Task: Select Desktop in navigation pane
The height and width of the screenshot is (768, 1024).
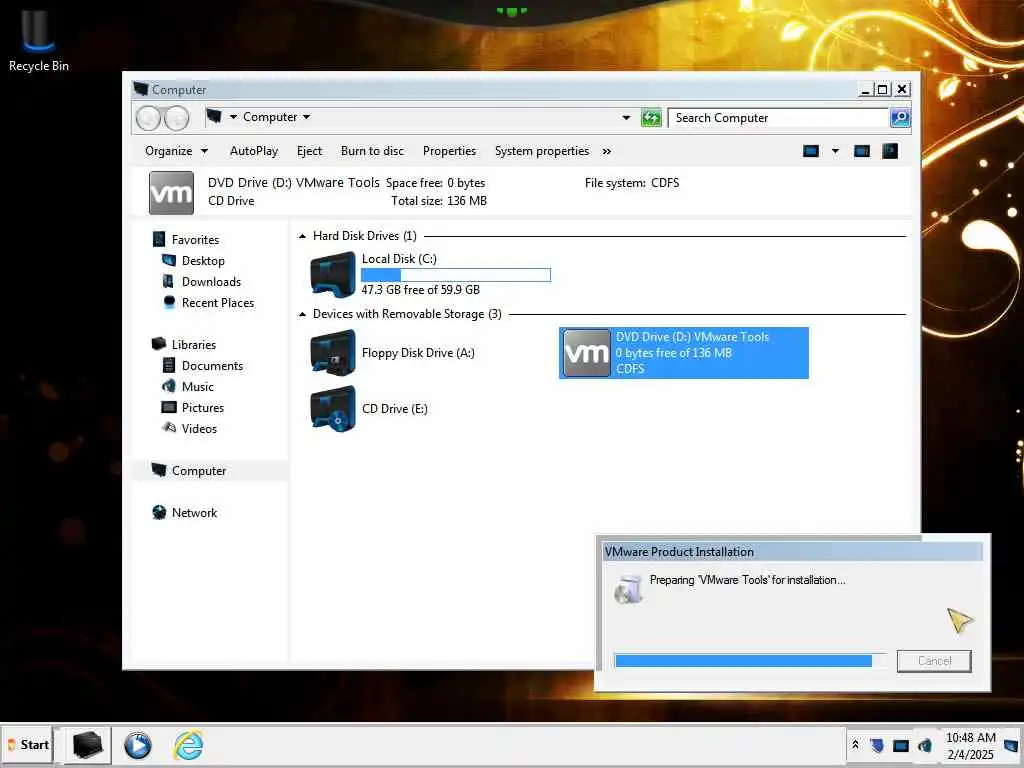Action: click(202, 261)
